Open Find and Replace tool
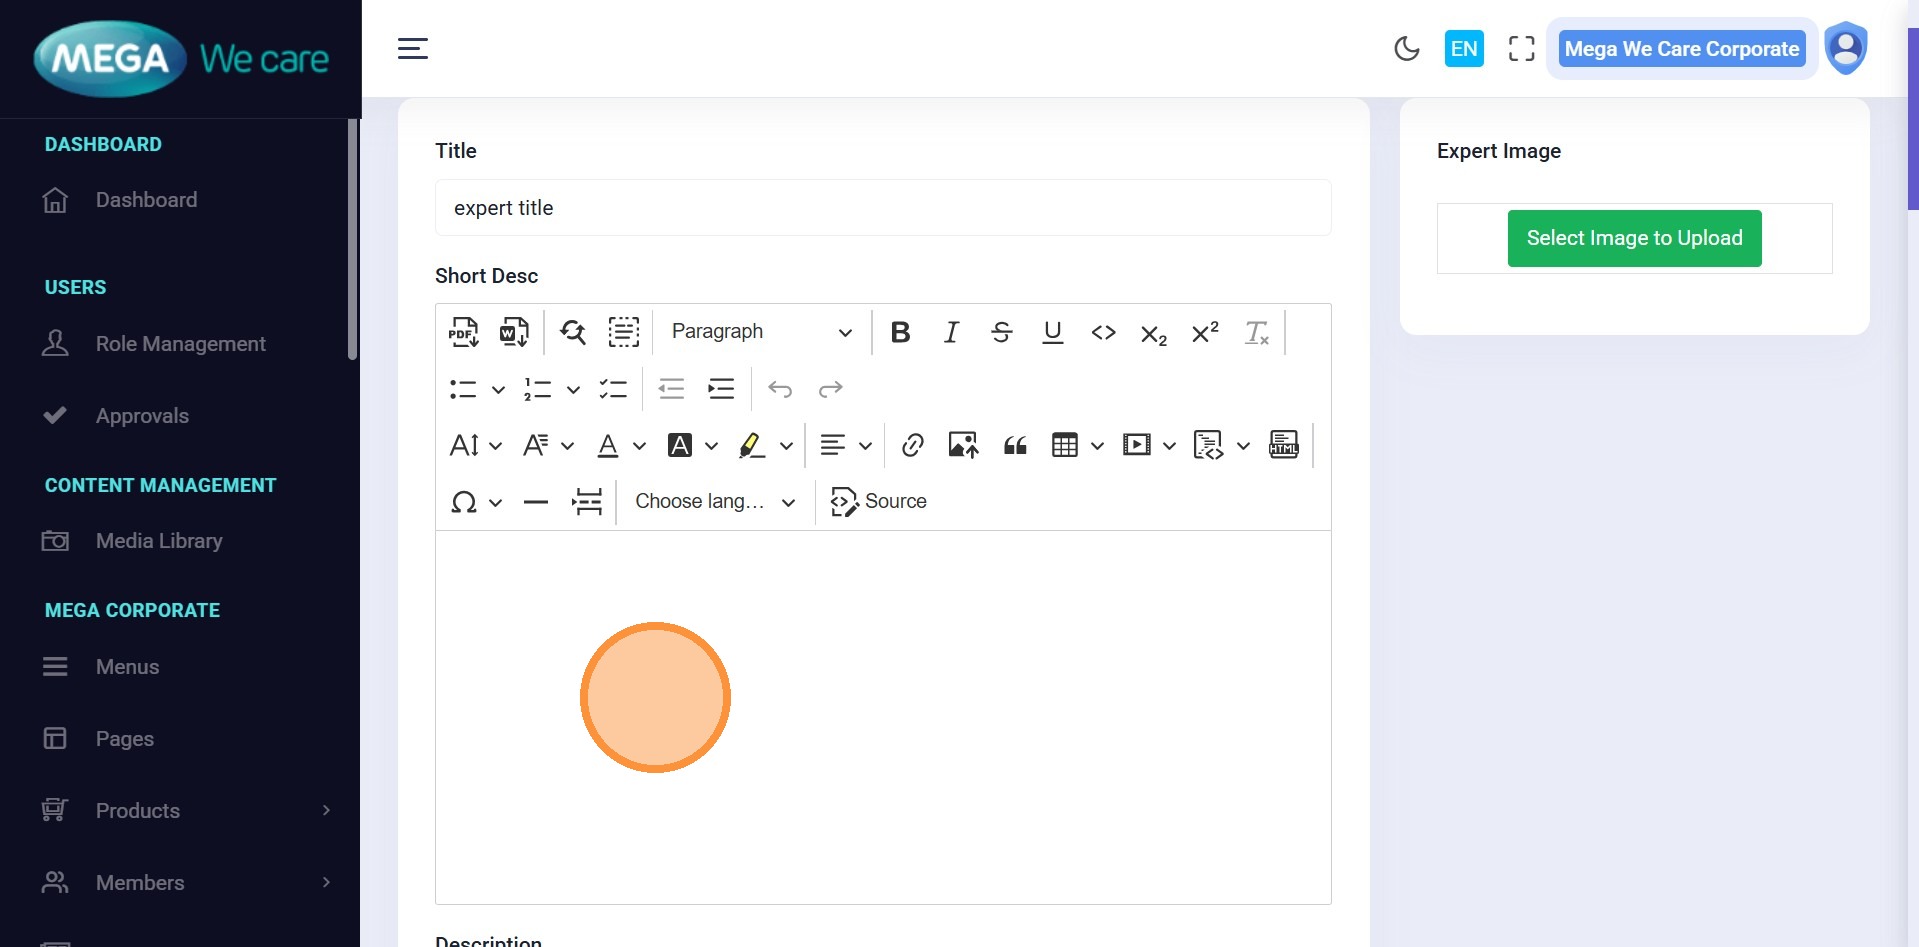Viewport: 1919px width, 947px height. coord(573,332)
